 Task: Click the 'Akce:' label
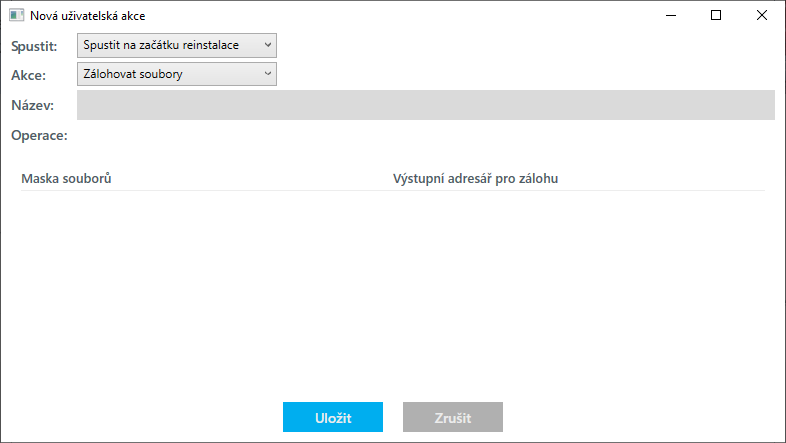click(29, 75)
